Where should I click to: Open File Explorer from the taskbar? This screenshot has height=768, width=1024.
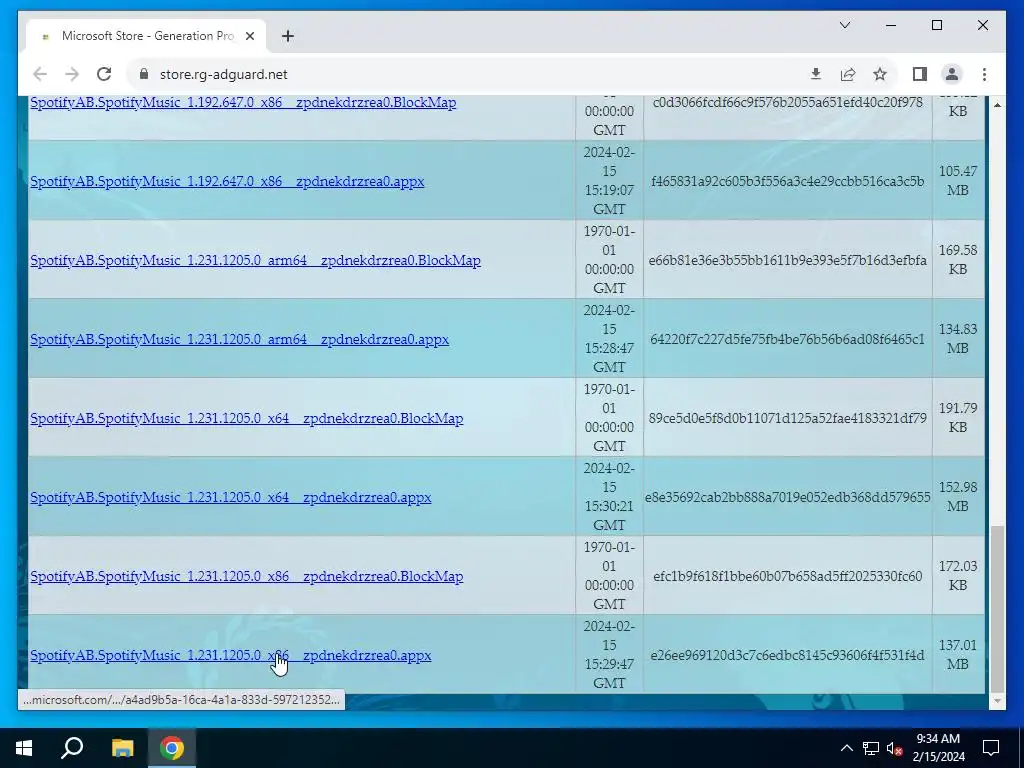tap(122, 748)
